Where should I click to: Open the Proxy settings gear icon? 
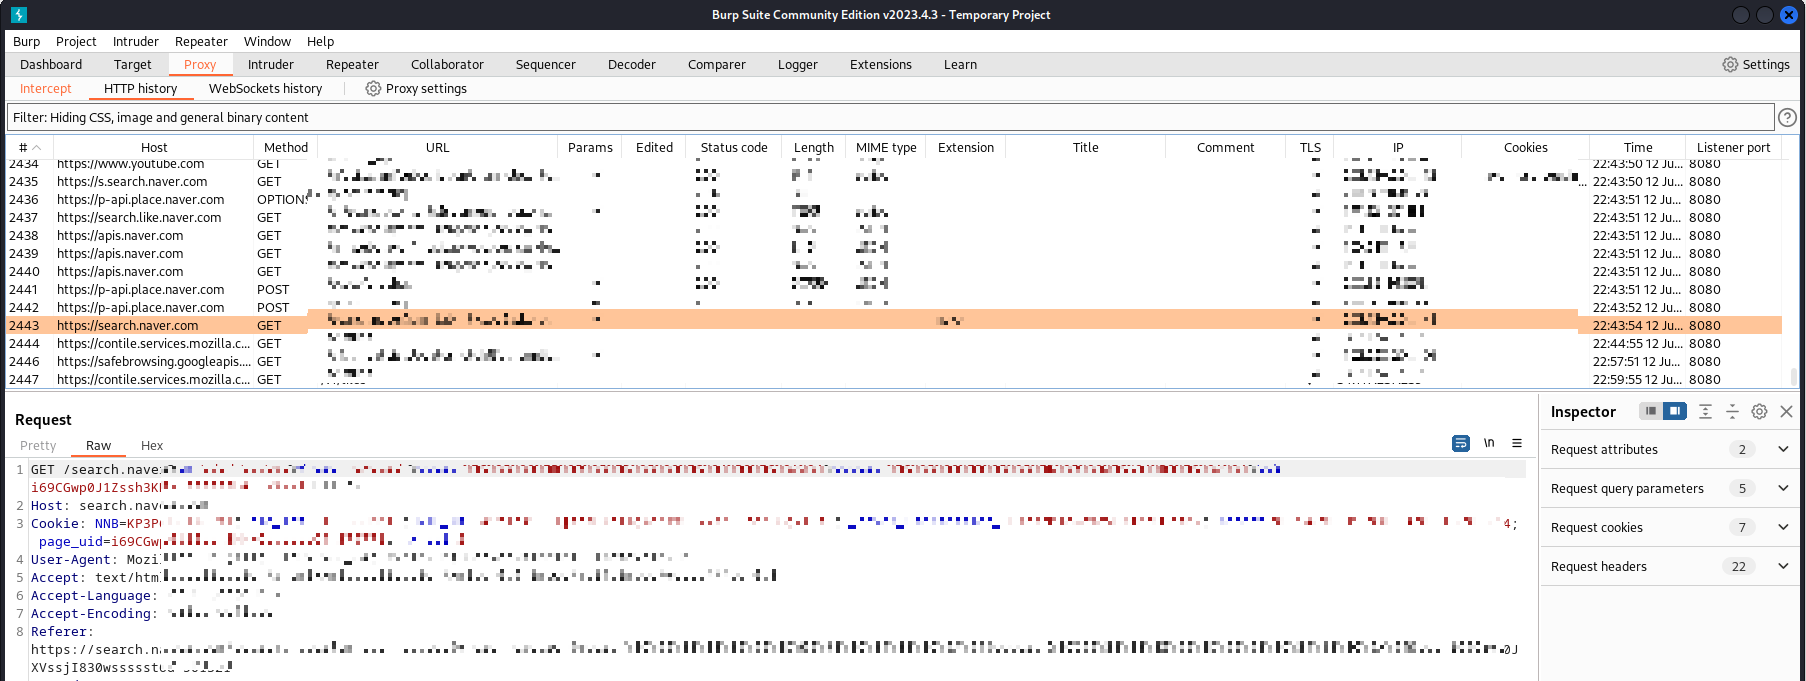tap(373, 89)
